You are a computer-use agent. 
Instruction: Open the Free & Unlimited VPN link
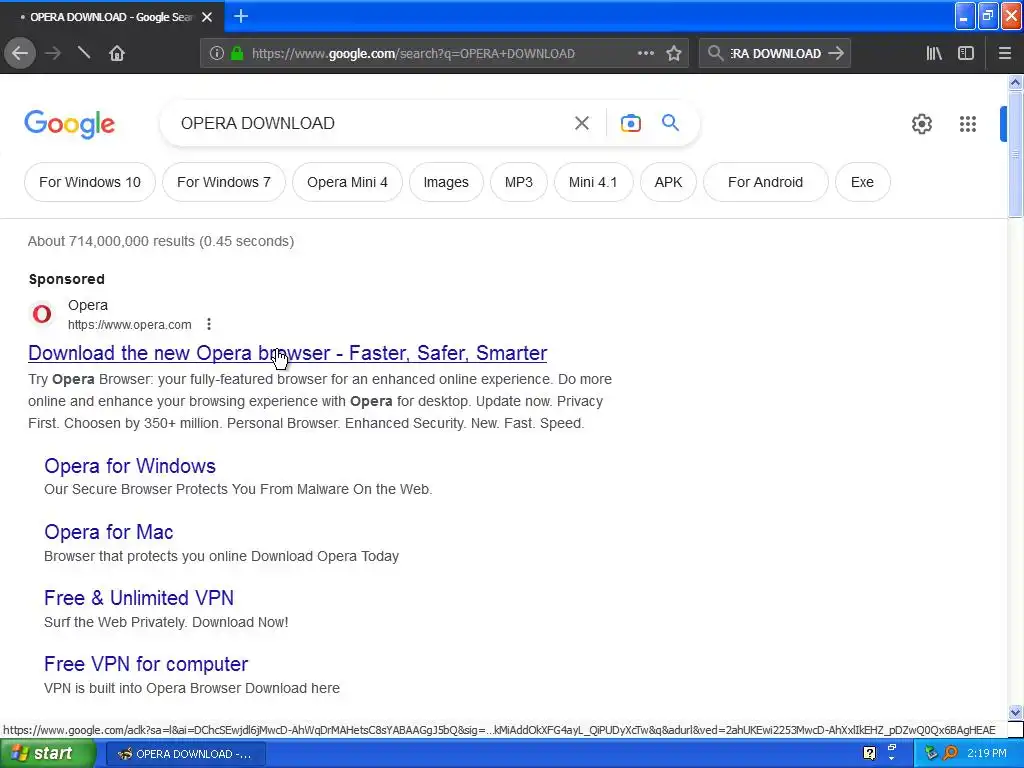tap(138, 598)
